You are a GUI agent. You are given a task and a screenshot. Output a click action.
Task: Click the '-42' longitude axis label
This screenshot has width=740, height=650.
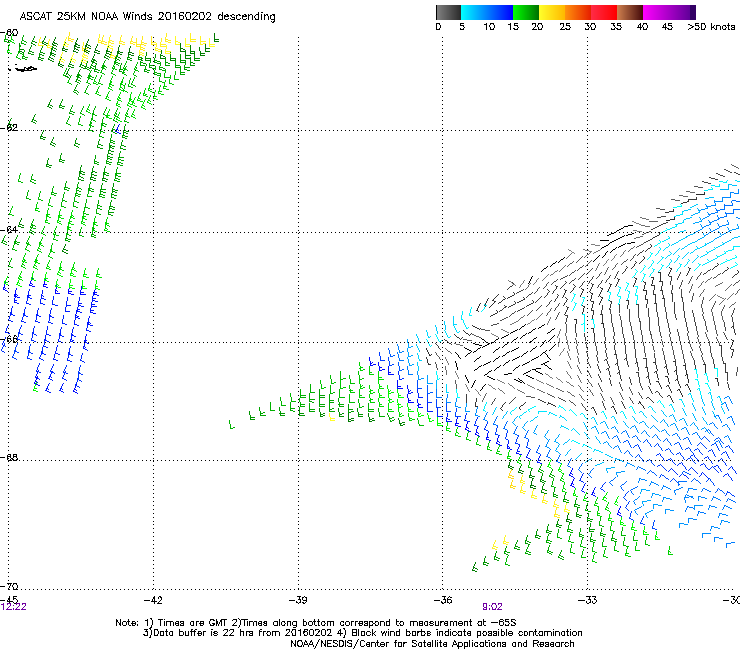[x=153, y=600]
